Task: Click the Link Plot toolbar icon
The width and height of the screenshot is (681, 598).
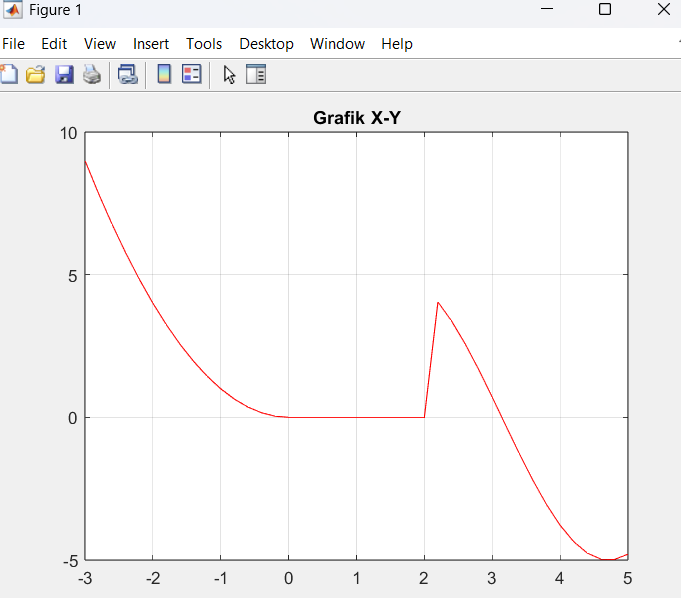Action: (128, 75)
